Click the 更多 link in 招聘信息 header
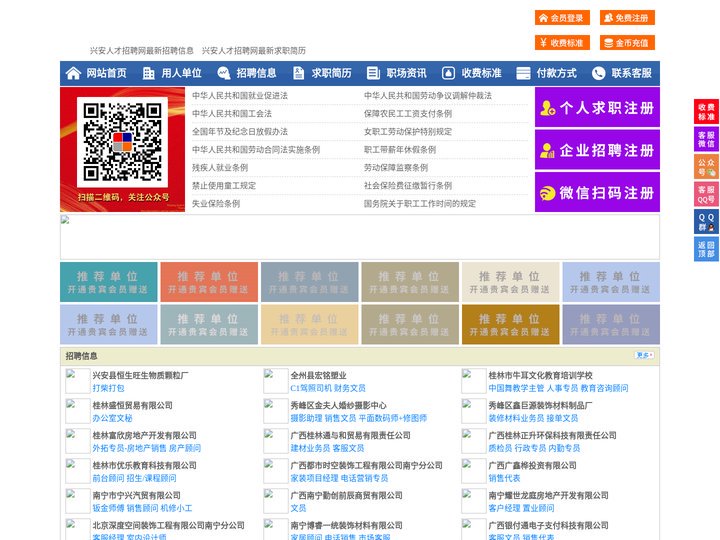Image resolution: width=720 pixels, height=540 pixels. tap(644, 355)
